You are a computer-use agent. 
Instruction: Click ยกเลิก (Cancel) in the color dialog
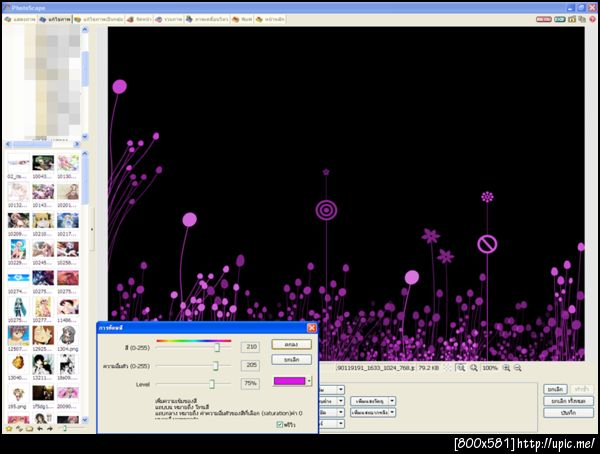[x=292, y=360]
